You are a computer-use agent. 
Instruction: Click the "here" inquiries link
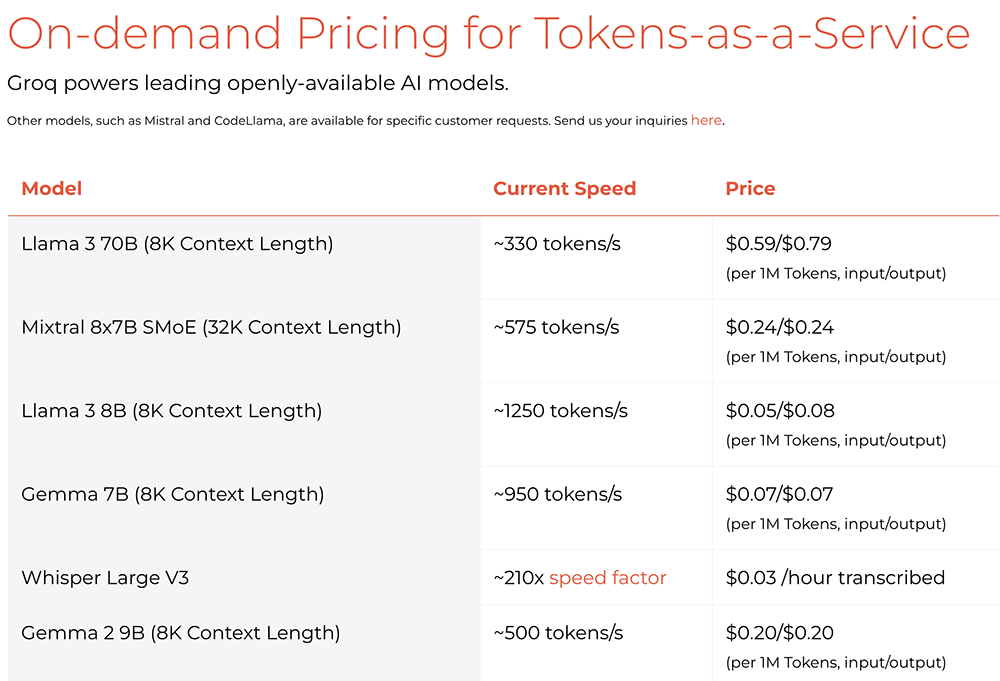(705, 120)
